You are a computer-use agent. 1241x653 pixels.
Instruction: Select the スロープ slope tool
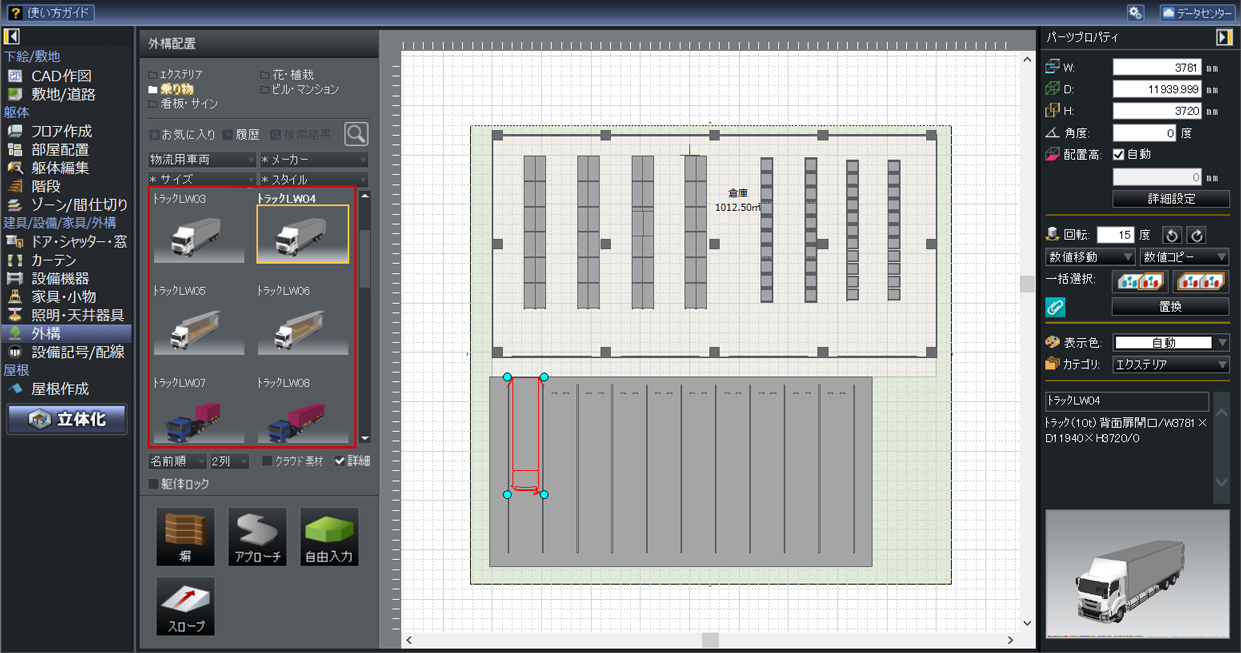click(185, 606)
